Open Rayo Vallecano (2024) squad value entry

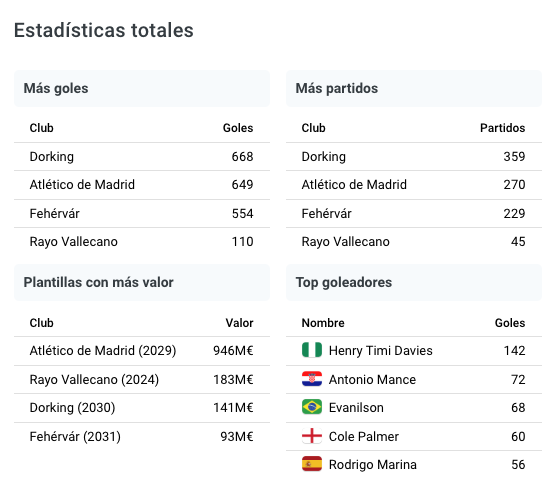tap(142, 379)
